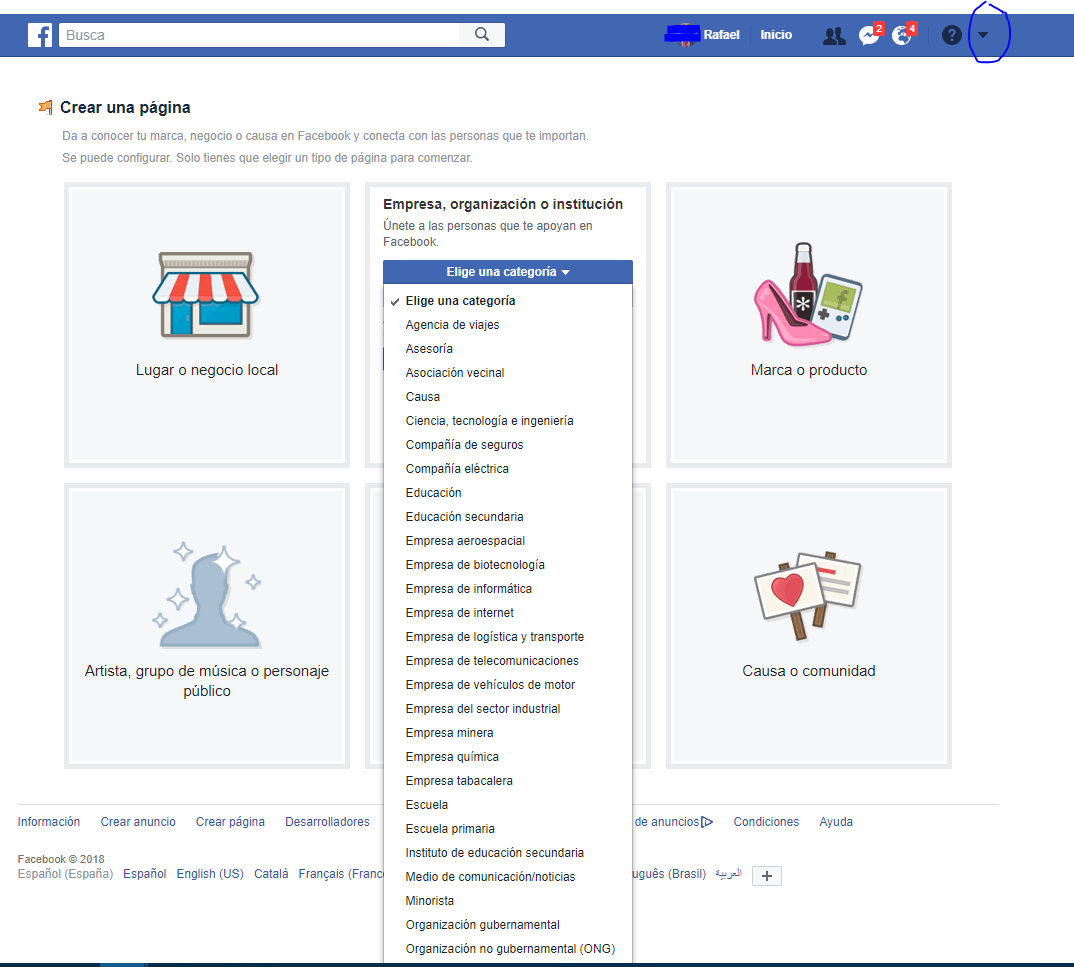This screenshot has height=967, width=1074.
Task: Collapse the Elige una categoría dropdown
Action: click(x=508, y=272)
